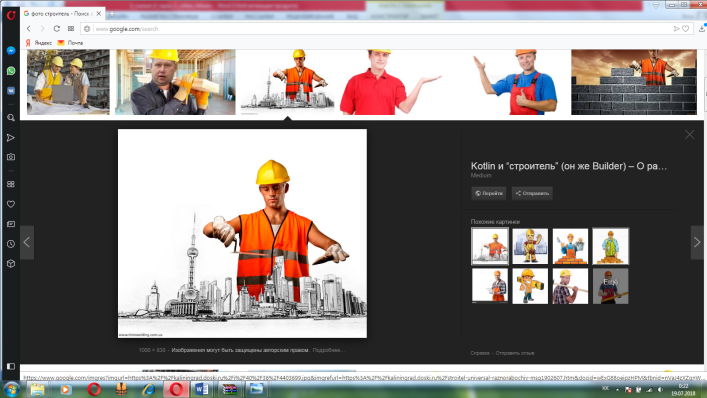Open WhatsApp in the Opera sidebar
This screenshot has height=398, width=707.
point(11,71)
